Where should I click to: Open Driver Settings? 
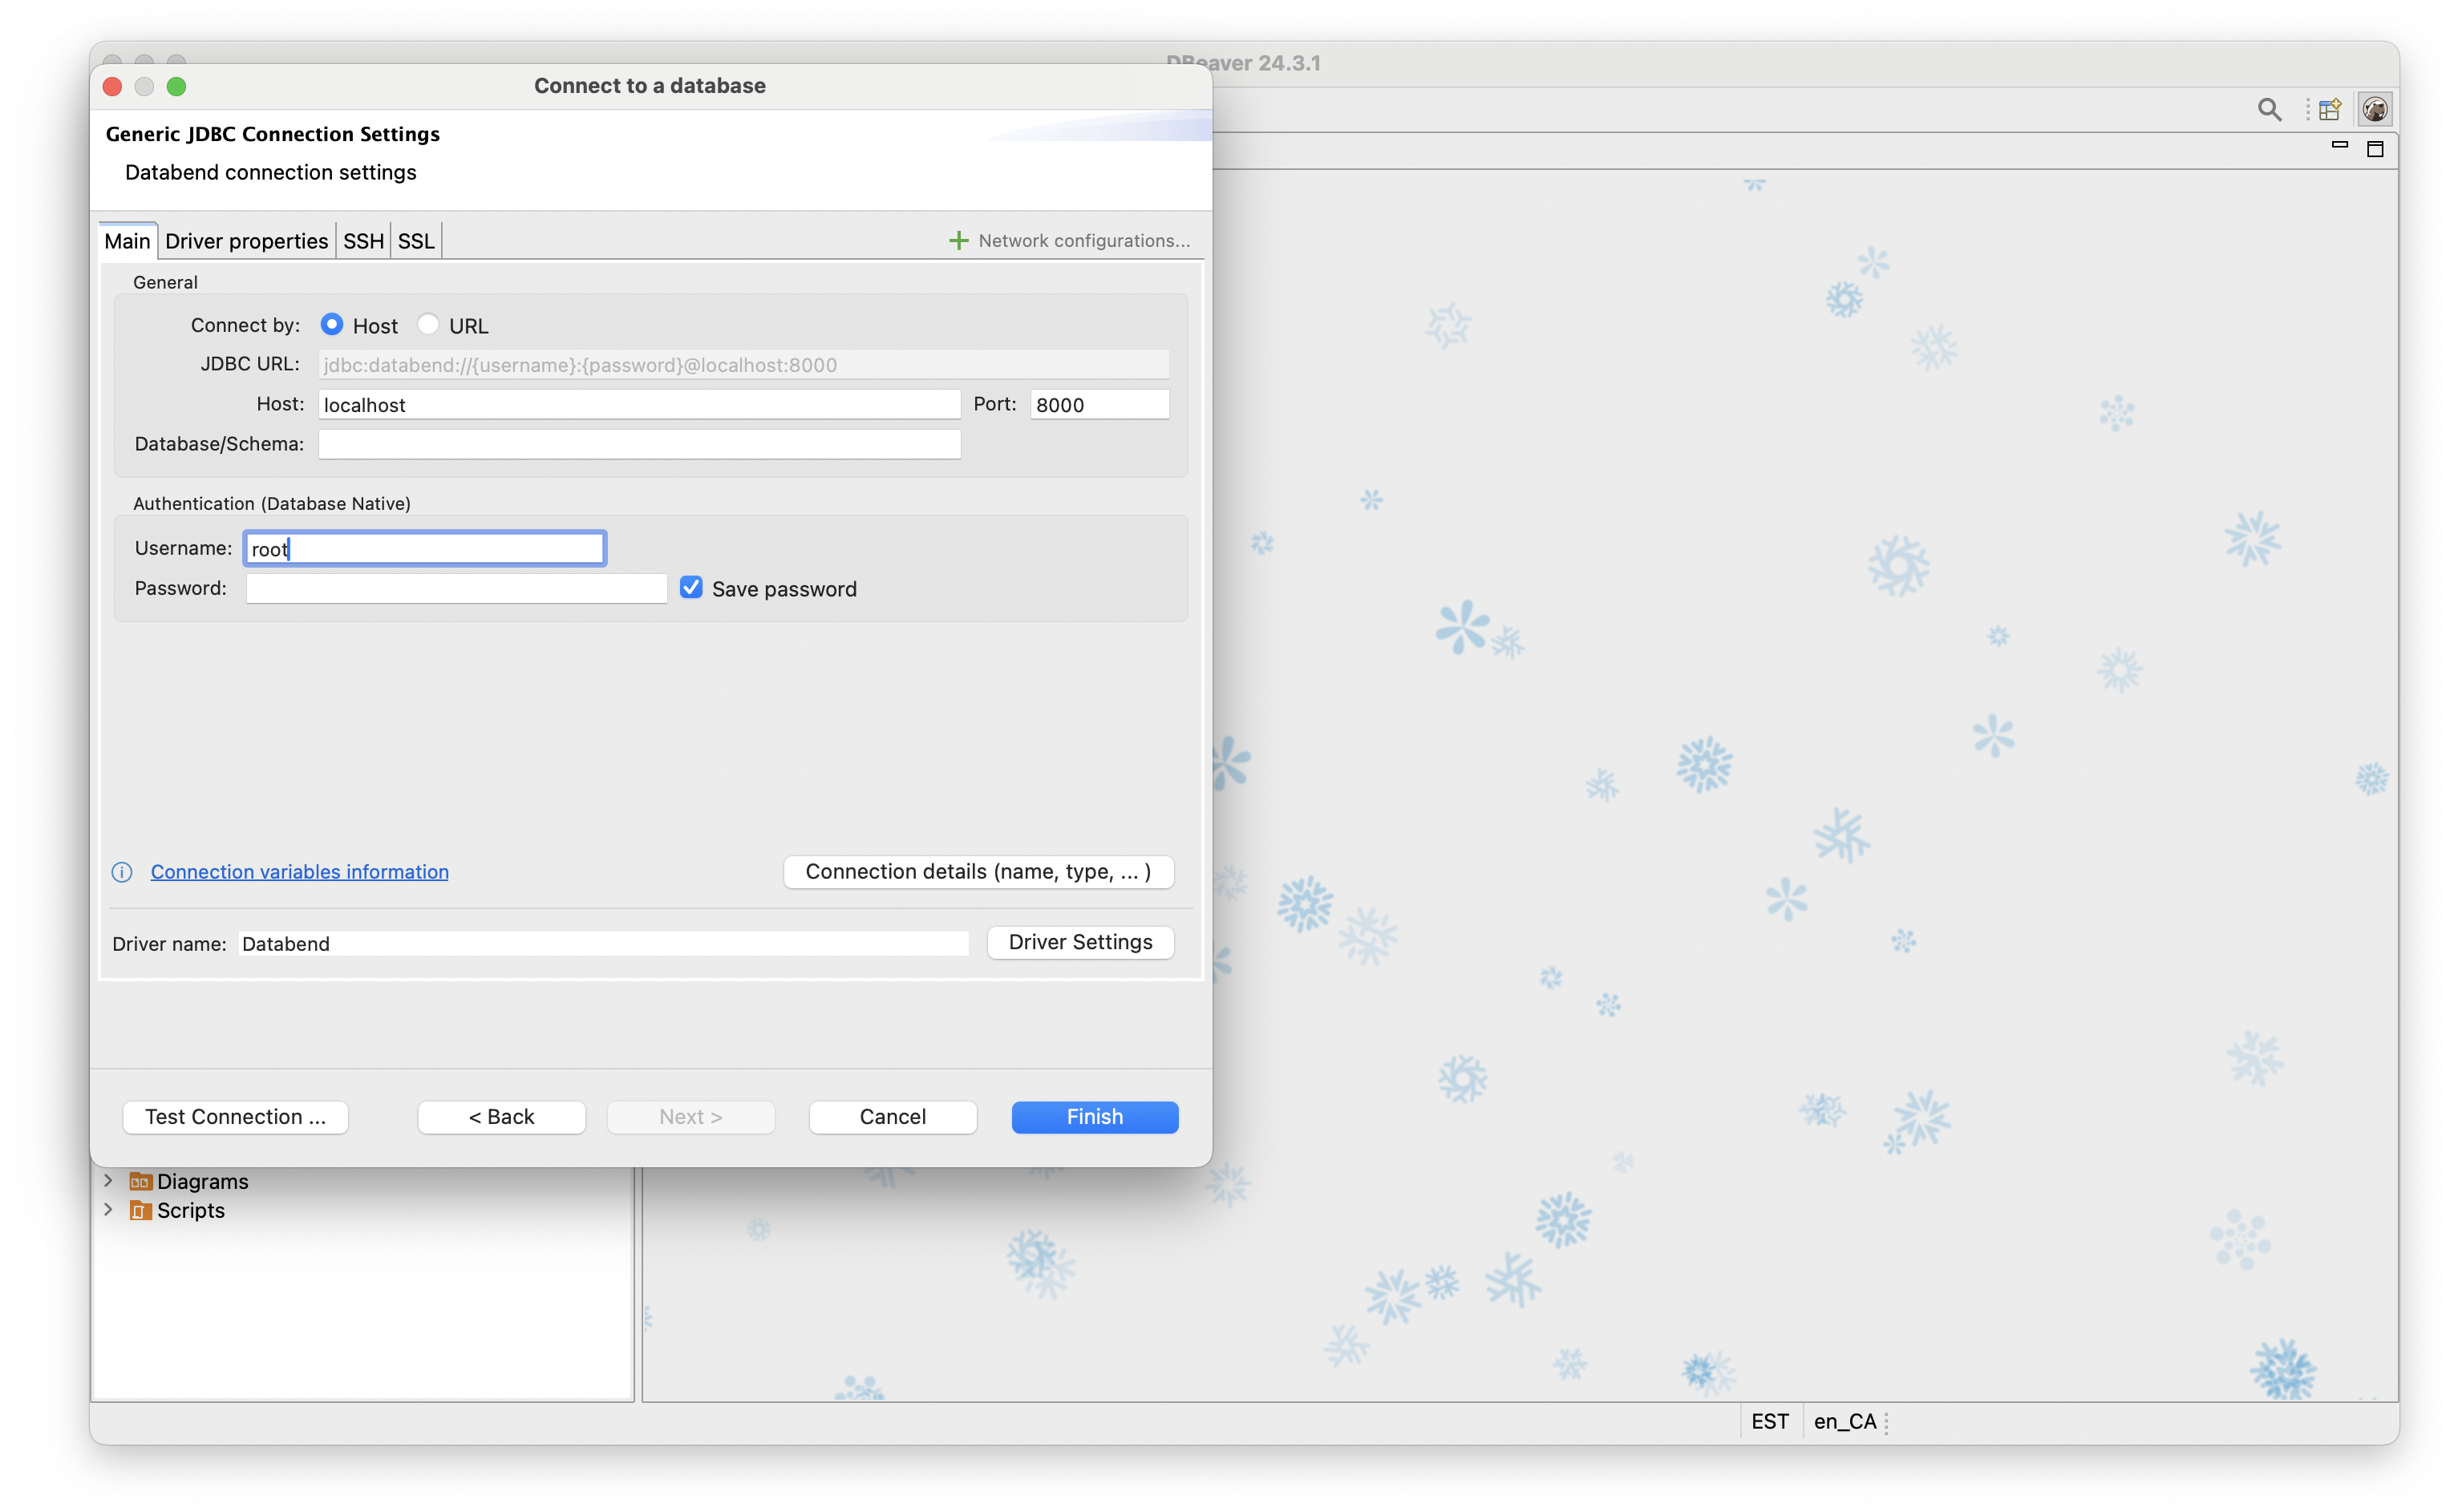pos(1080,942)
